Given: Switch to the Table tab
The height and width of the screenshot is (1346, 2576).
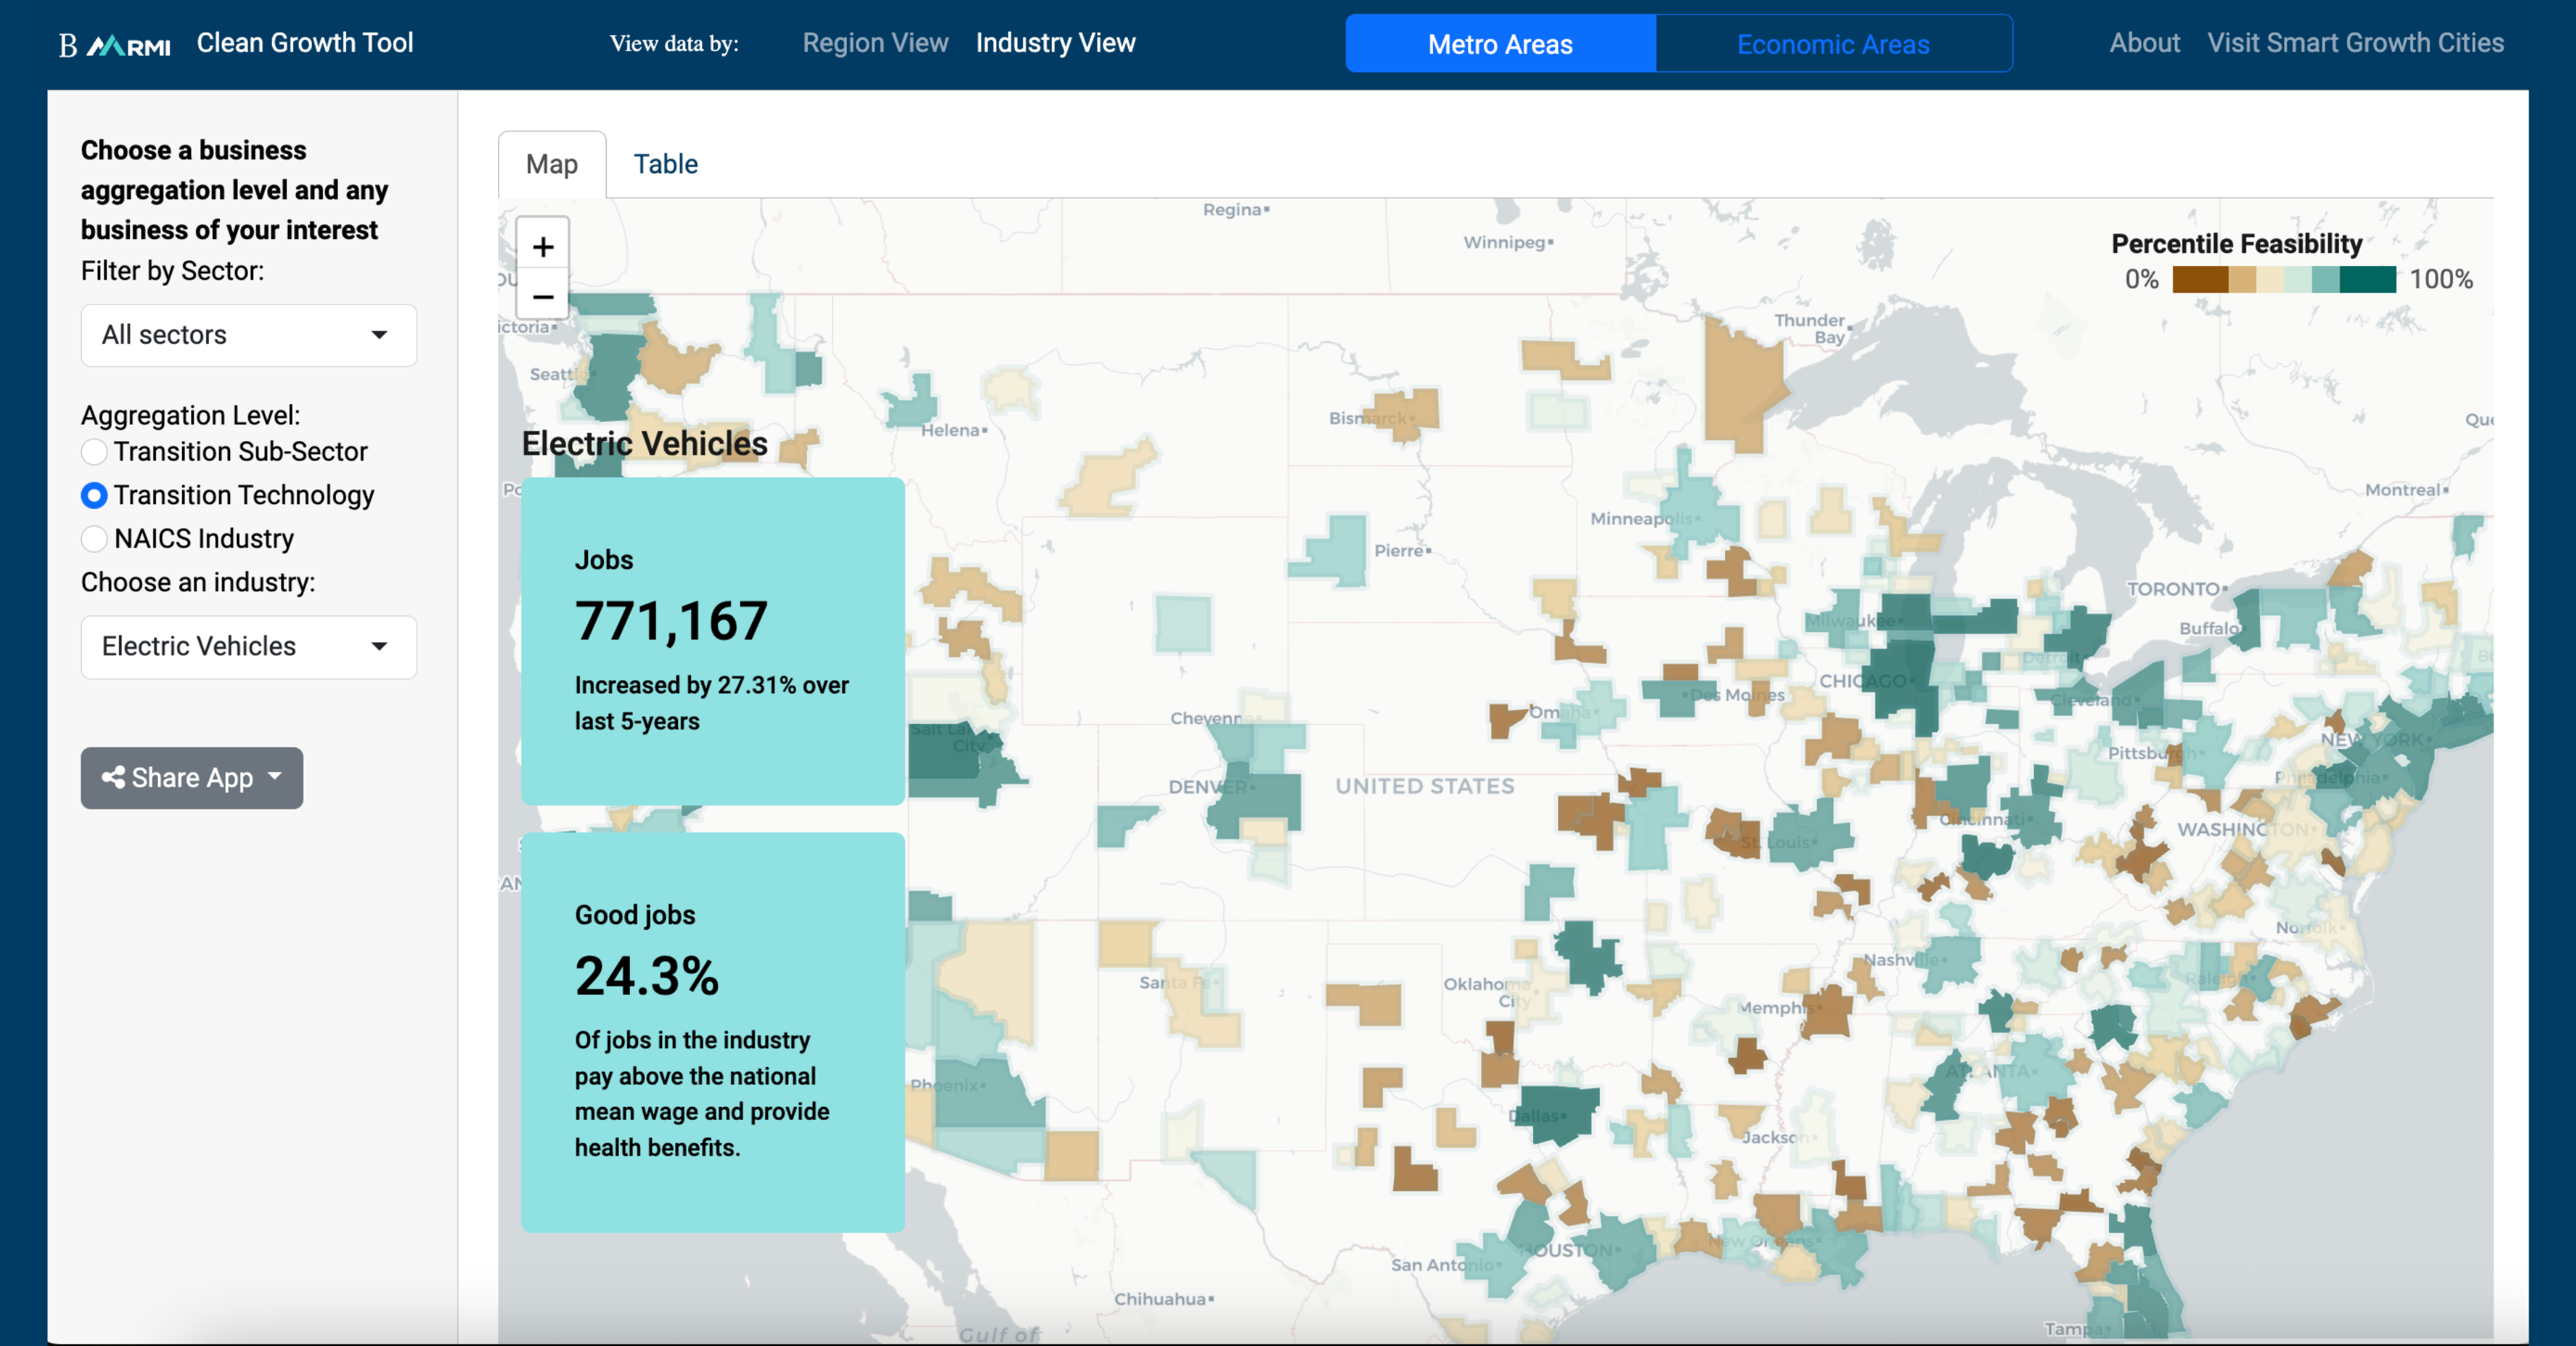Looking at the screenshot, I should click(x=665, y=164).
